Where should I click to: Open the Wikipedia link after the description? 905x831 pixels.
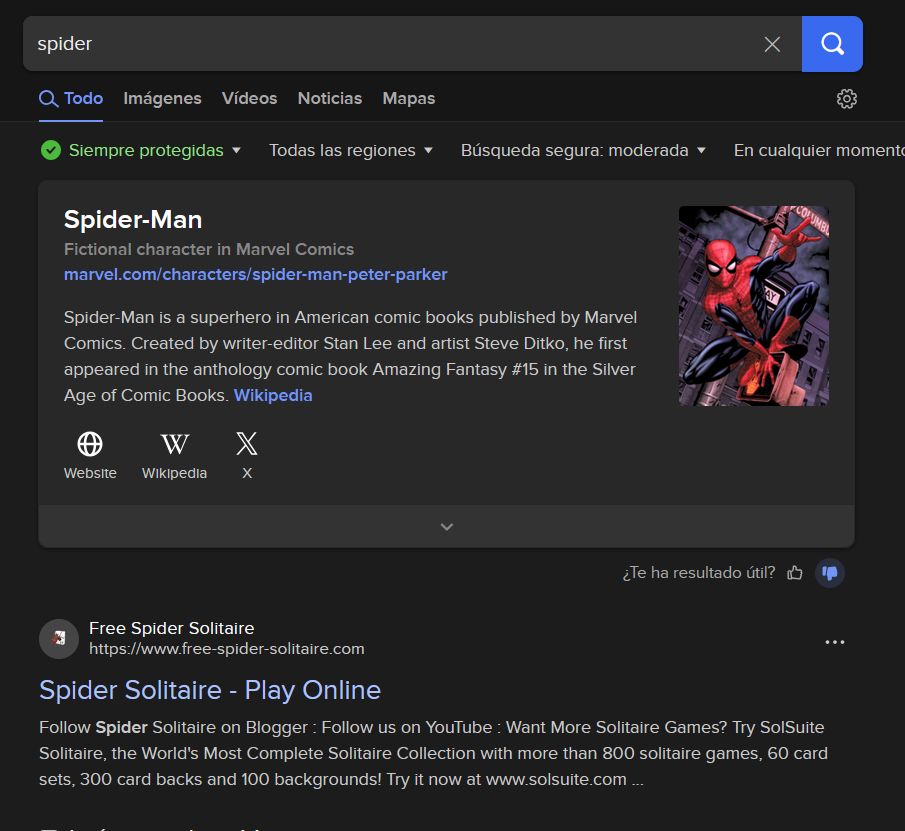click(x=273, y=395)
